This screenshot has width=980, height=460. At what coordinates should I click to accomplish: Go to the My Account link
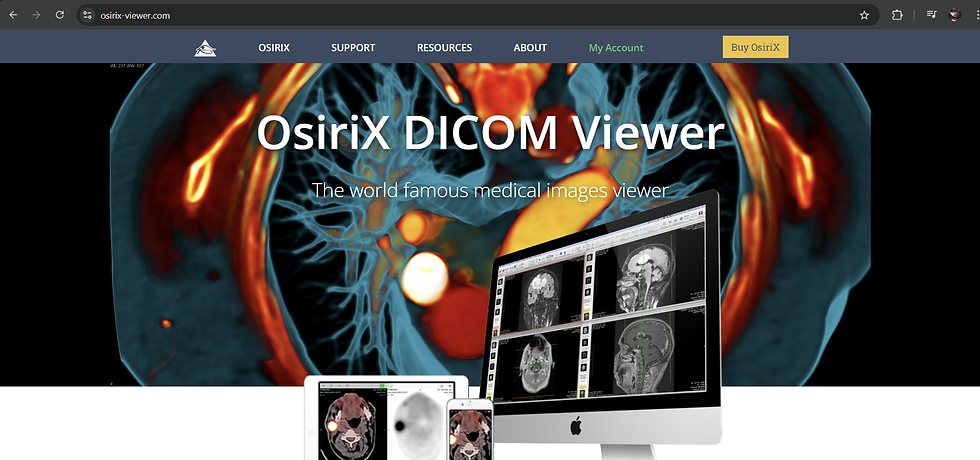pyautogui.click(x=616, y=48)
